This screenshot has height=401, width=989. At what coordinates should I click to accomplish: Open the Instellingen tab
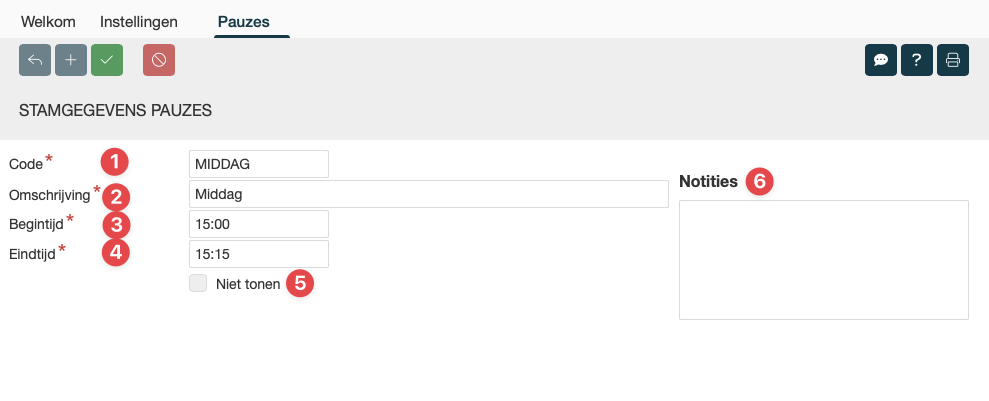139,20
